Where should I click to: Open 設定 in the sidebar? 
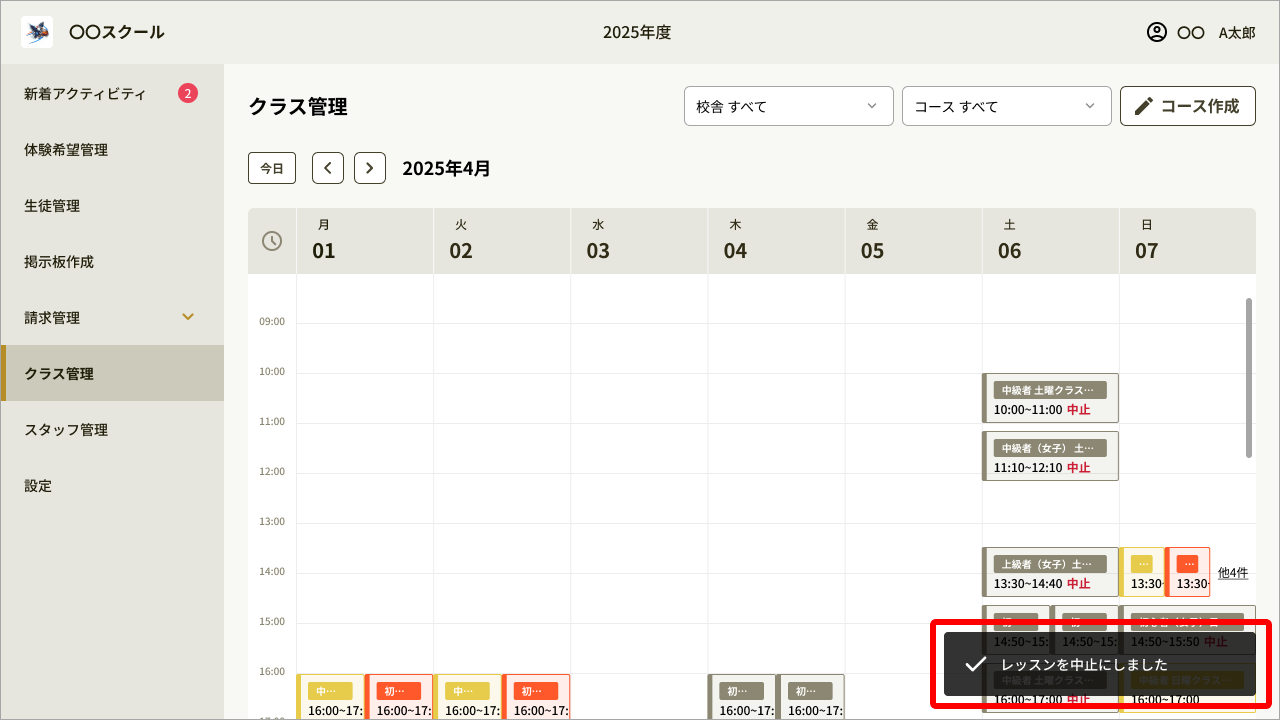tap(38, 486)
